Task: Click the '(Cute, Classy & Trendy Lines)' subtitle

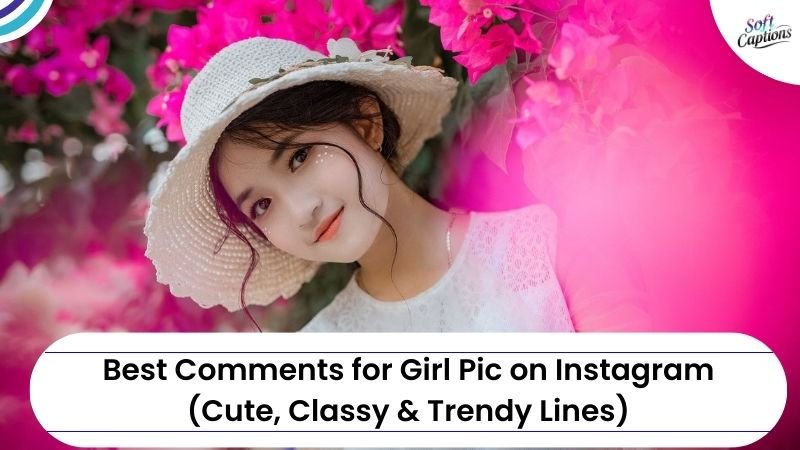Action: tap(408, 410)
